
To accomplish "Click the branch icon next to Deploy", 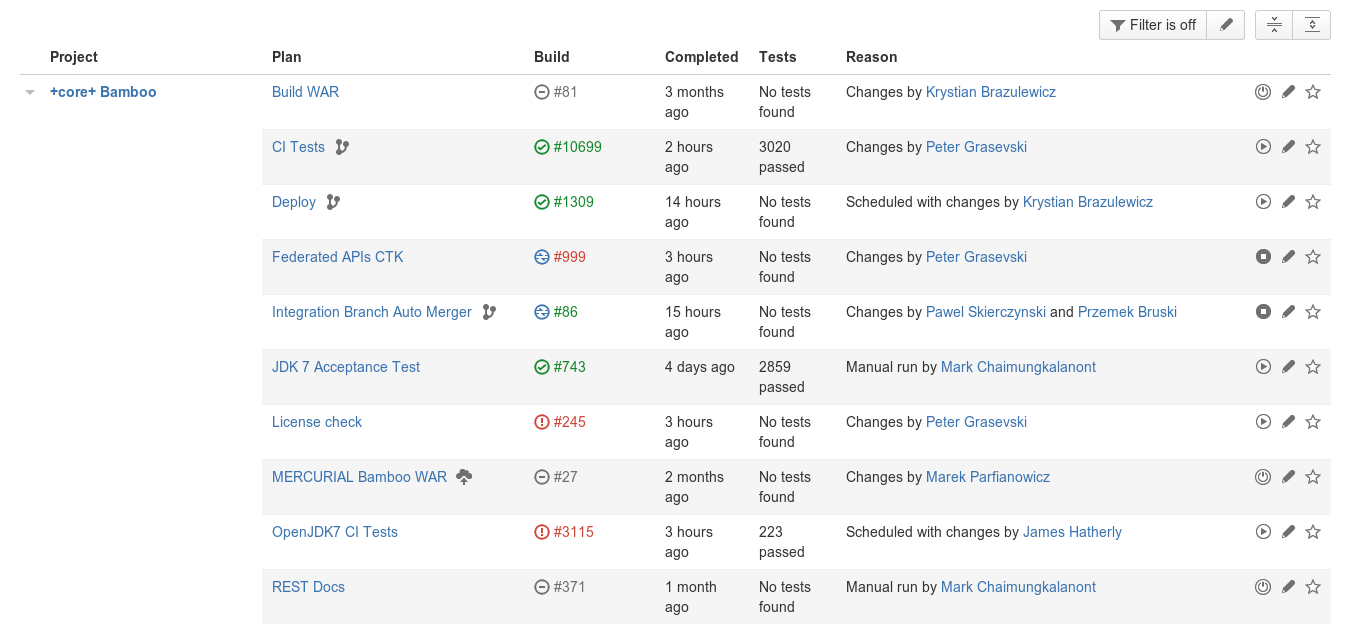I will pos(333,202).
